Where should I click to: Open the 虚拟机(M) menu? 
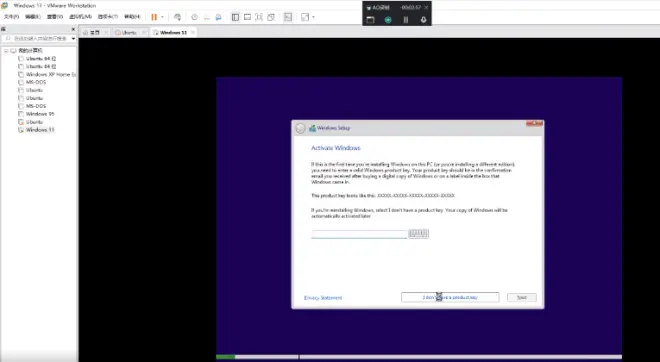click(80, 17)
